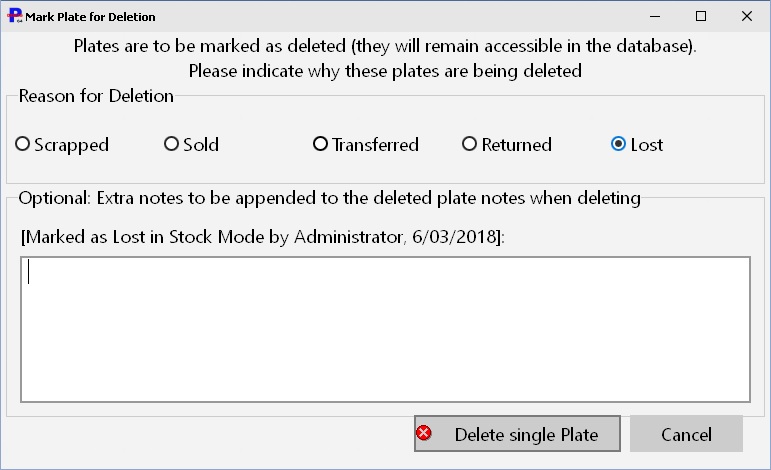
Task: Close the Mark Plate for Deletion dialog
Action: click(x=746, y=16)
